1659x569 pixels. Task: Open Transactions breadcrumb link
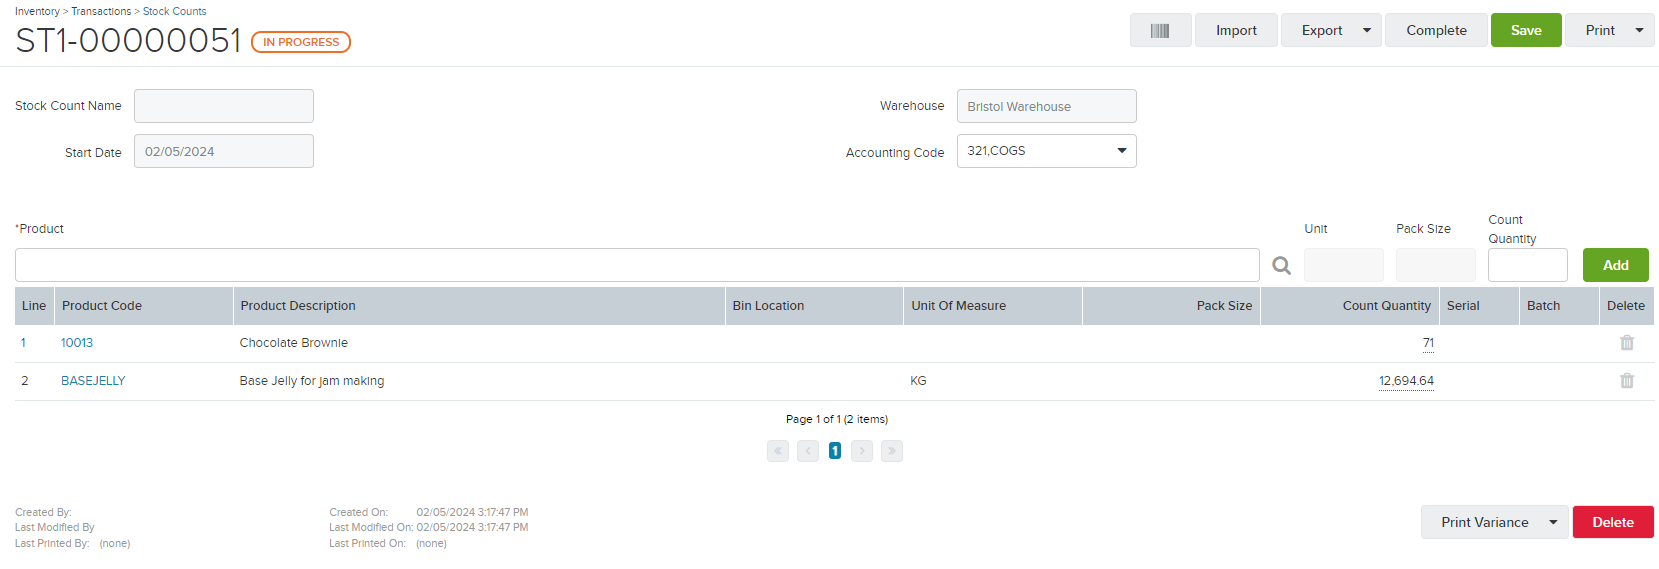pyautogui.click(x=101, y=11)
